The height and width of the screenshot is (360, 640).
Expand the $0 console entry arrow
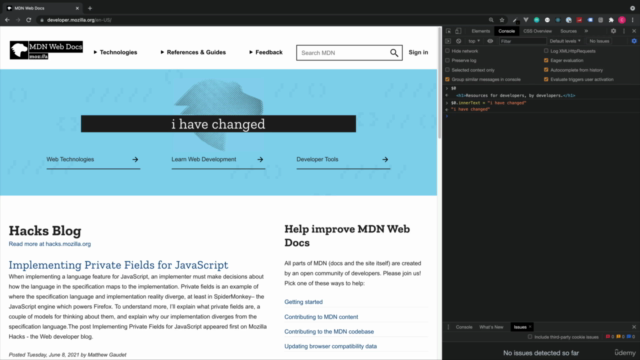click(x=447, y=88)
